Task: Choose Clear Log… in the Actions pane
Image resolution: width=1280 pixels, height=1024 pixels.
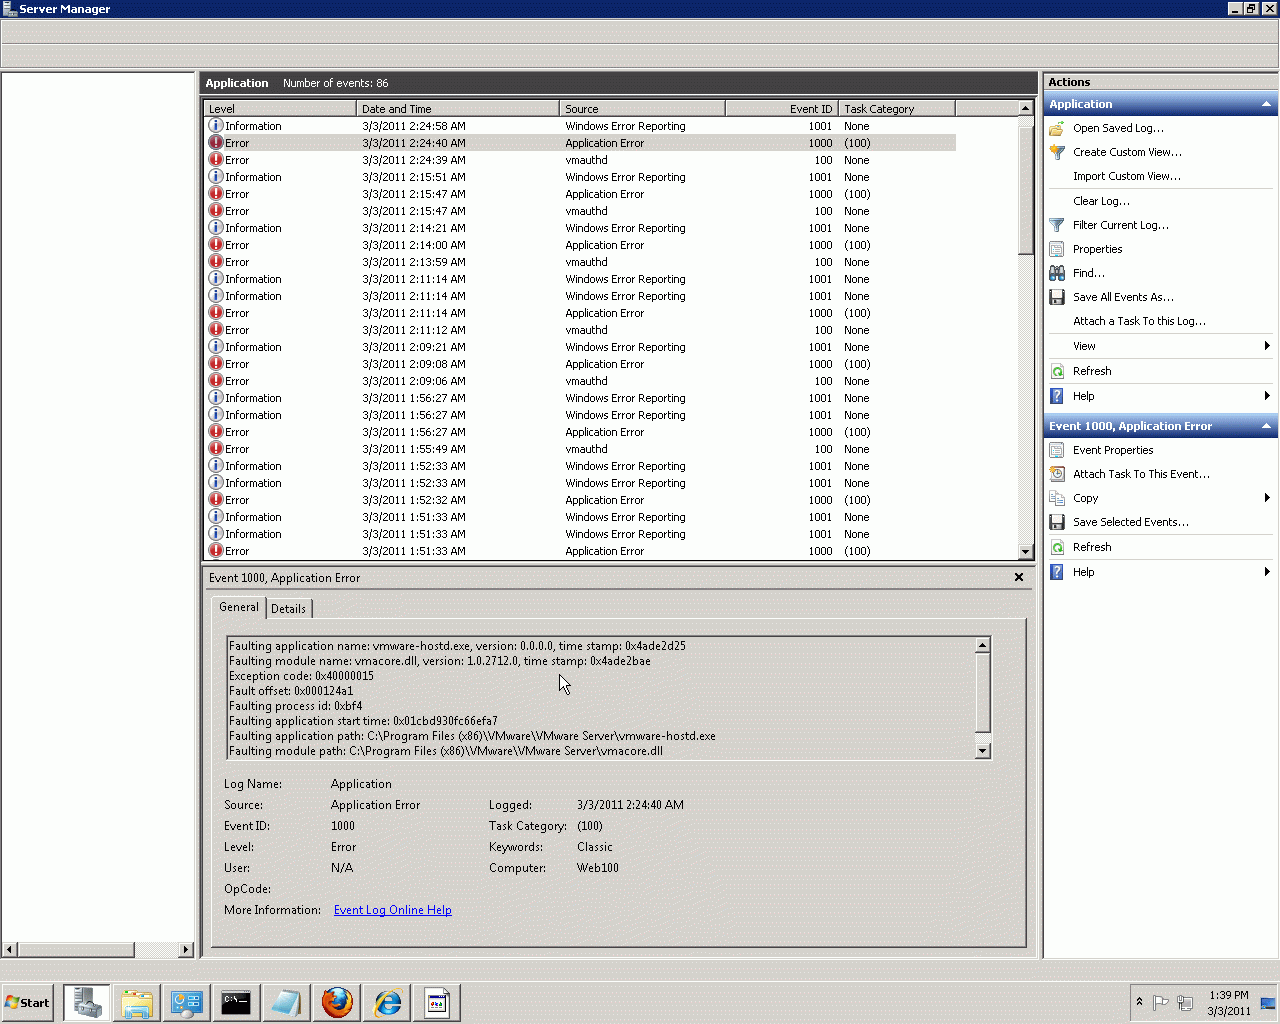Action: point(1101,201)
